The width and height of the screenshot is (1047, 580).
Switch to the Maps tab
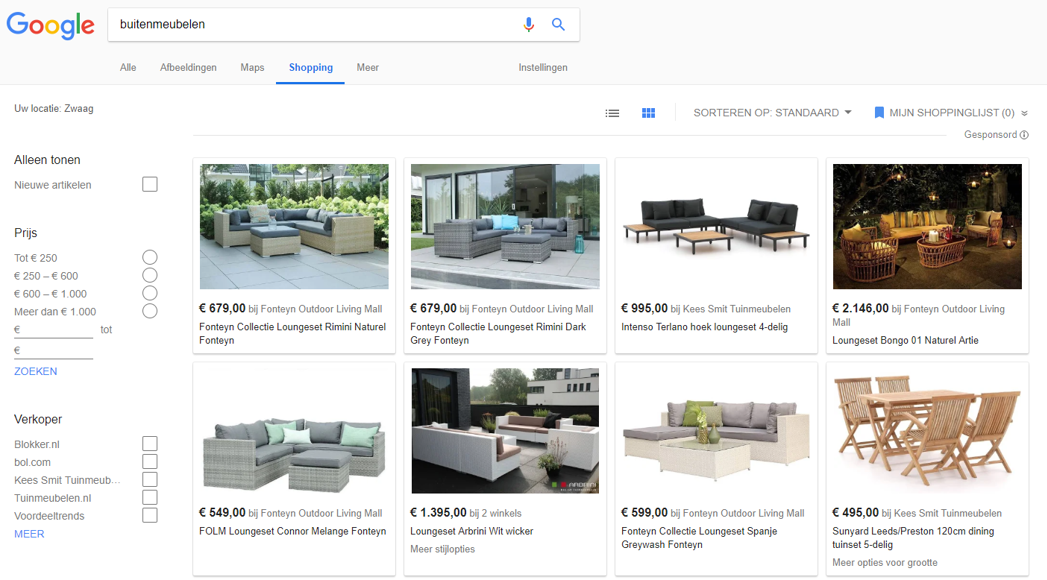252,68
